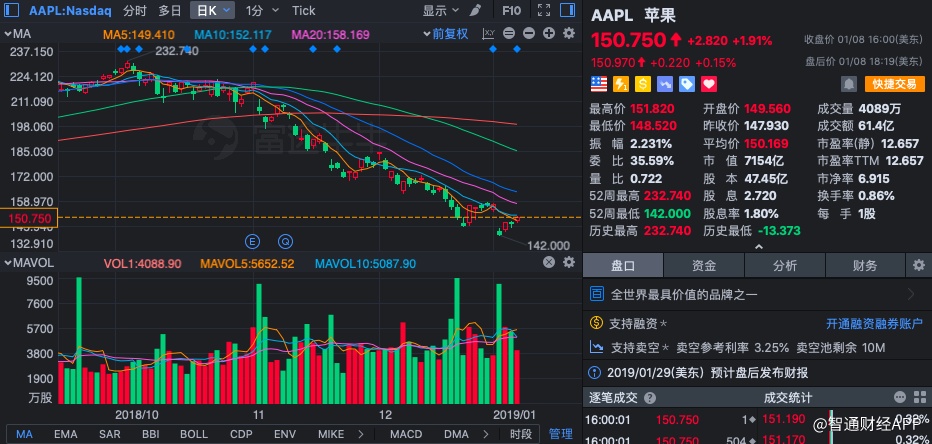Close the MAVOL volume indicator panel
932x444 pixels.
(x=549, y=262)
